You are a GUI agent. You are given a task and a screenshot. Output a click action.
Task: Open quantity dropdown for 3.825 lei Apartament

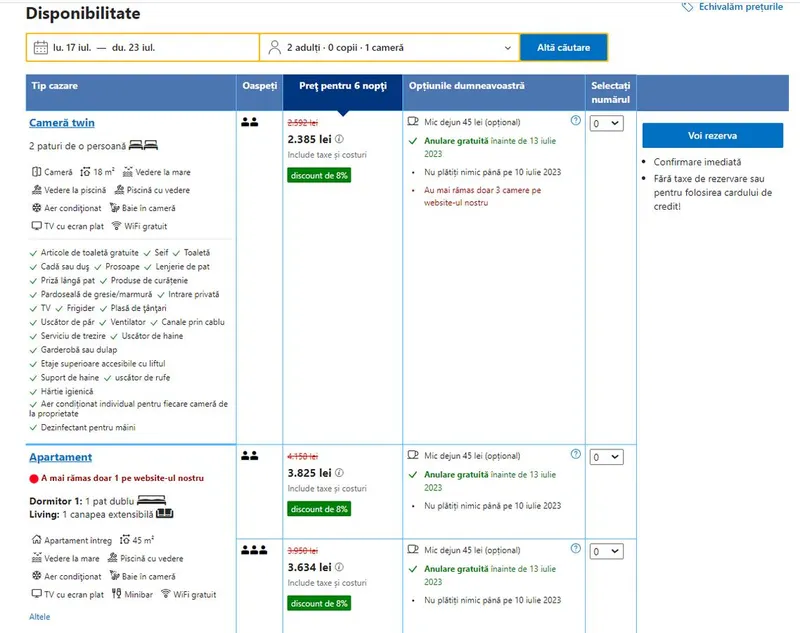pos(606,457)
